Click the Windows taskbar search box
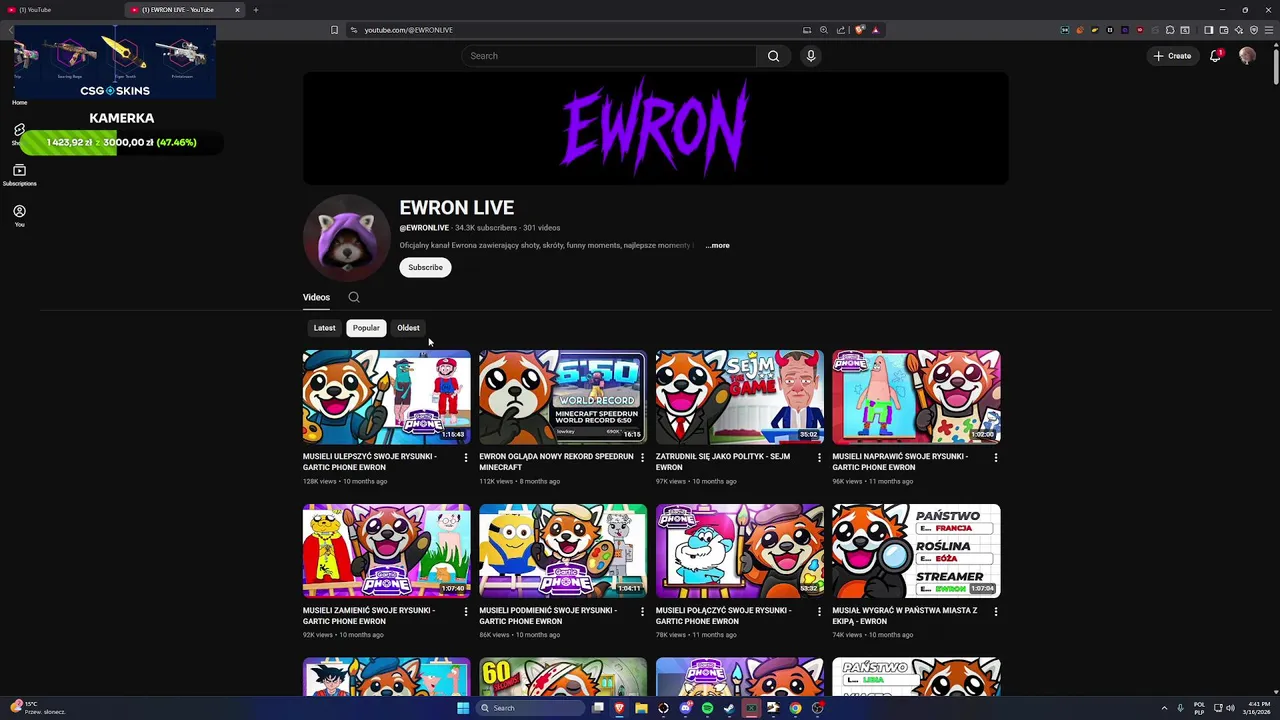Image resolution: width=1280 pixels, height=720 pixels. coord(531,708)
